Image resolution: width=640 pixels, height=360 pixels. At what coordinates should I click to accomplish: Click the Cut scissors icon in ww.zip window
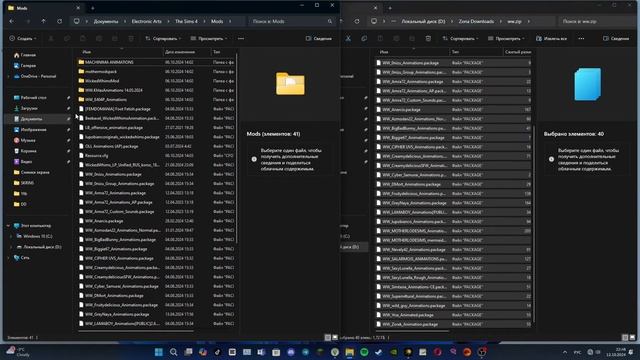pyautogui.click(x=348, y=38)
